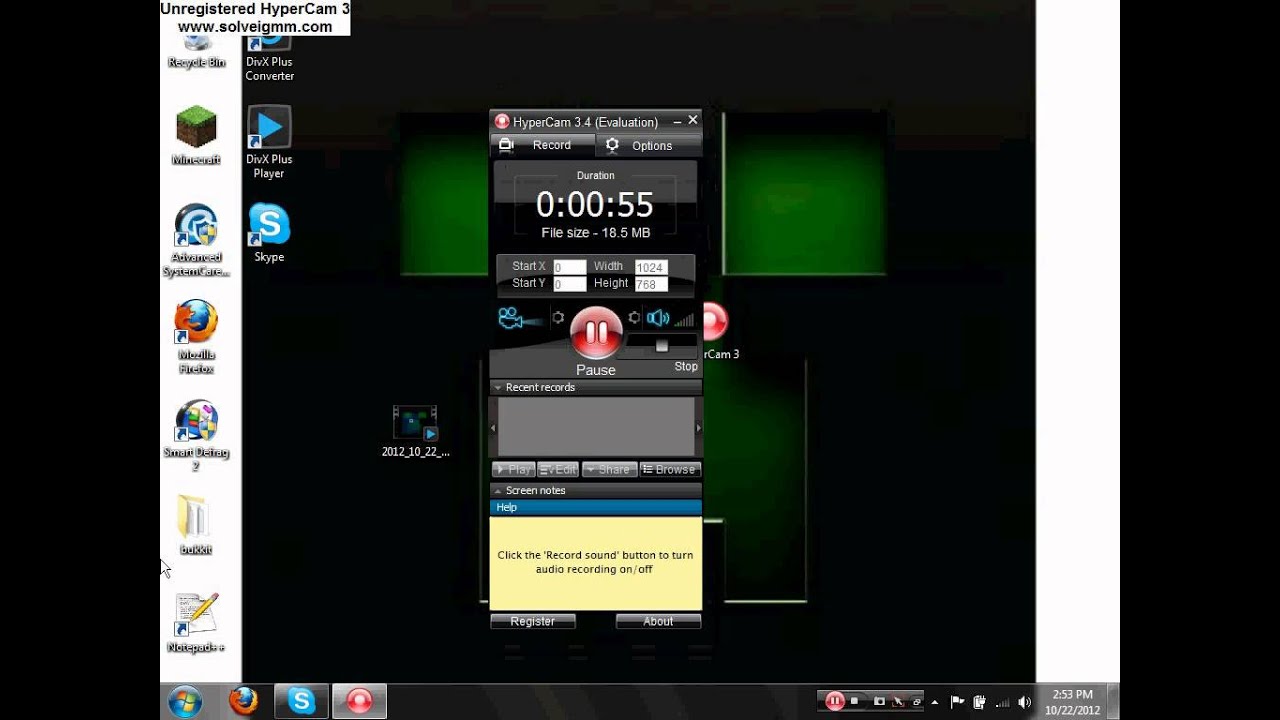The image size is (1280, 720).
Task: Click the Play button under Recent records
Action: [x=514, y=469]
